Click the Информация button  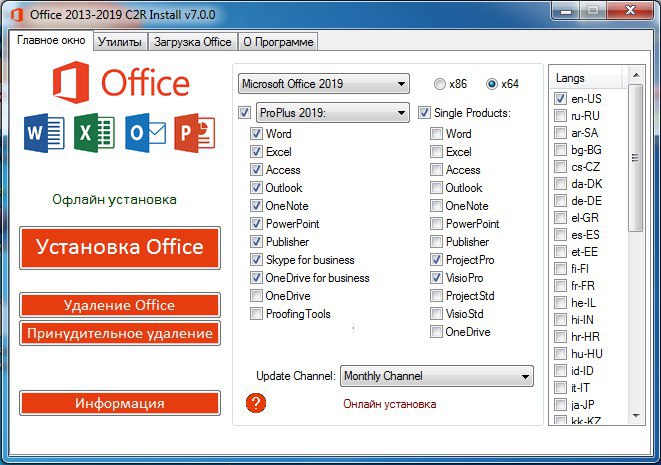coord(120,403)
